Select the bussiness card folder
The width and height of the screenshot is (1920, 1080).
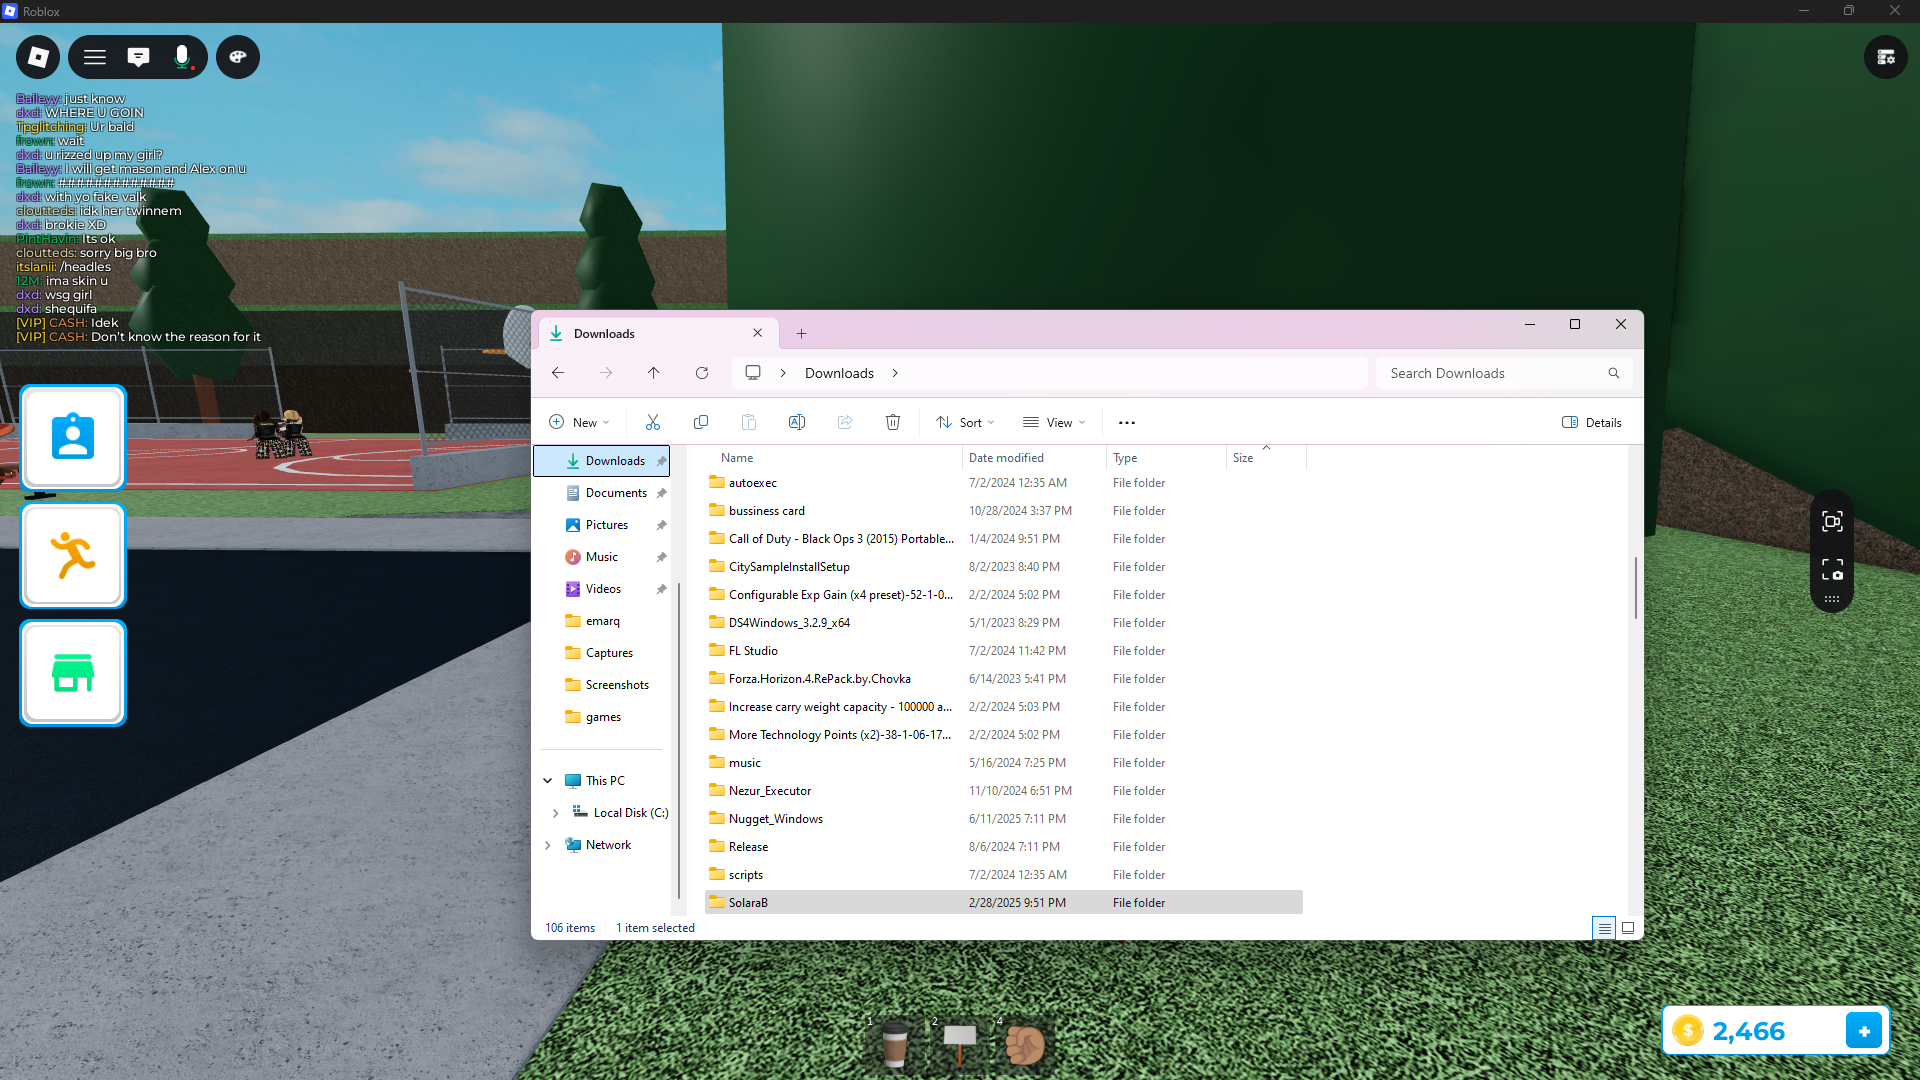pyautogui.click(x=1004, y=511)
